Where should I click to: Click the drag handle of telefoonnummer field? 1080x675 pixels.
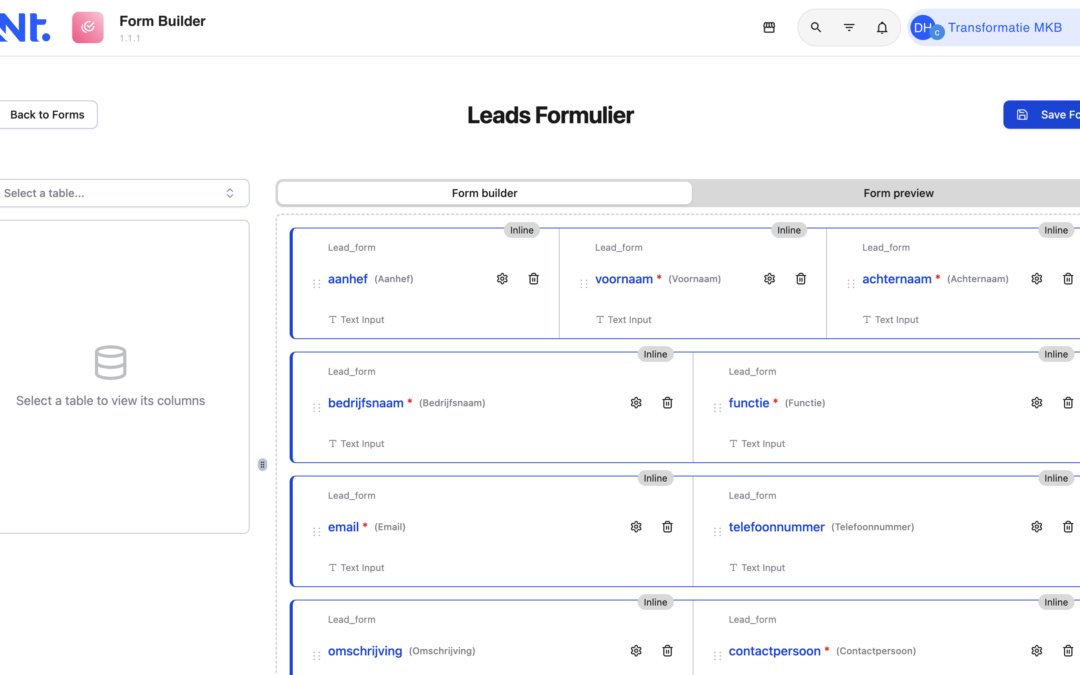tap(718, 532)
